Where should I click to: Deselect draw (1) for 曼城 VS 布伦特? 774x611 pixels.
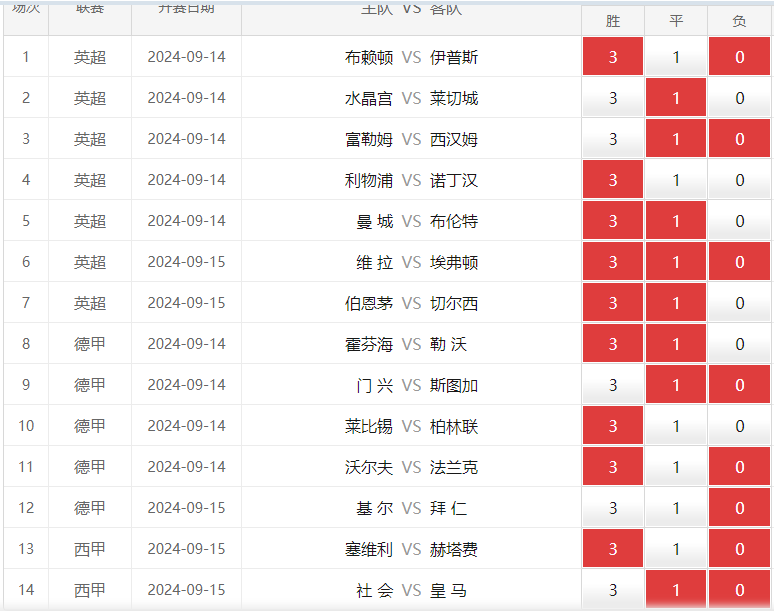click(676, 220)
